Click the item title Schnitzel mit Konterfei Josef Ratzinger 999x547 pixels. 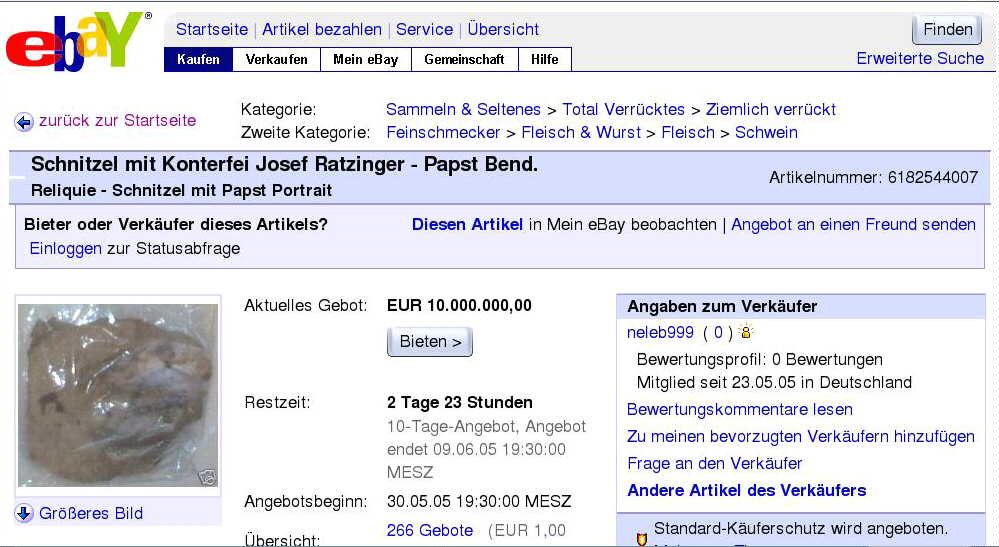click(284, 165)
